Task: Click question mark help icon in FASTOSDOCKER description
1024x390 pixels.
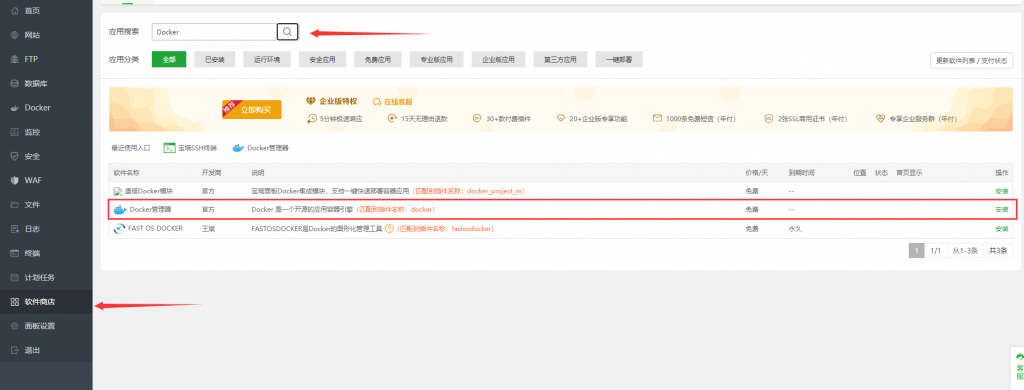Action: point(389,229)
